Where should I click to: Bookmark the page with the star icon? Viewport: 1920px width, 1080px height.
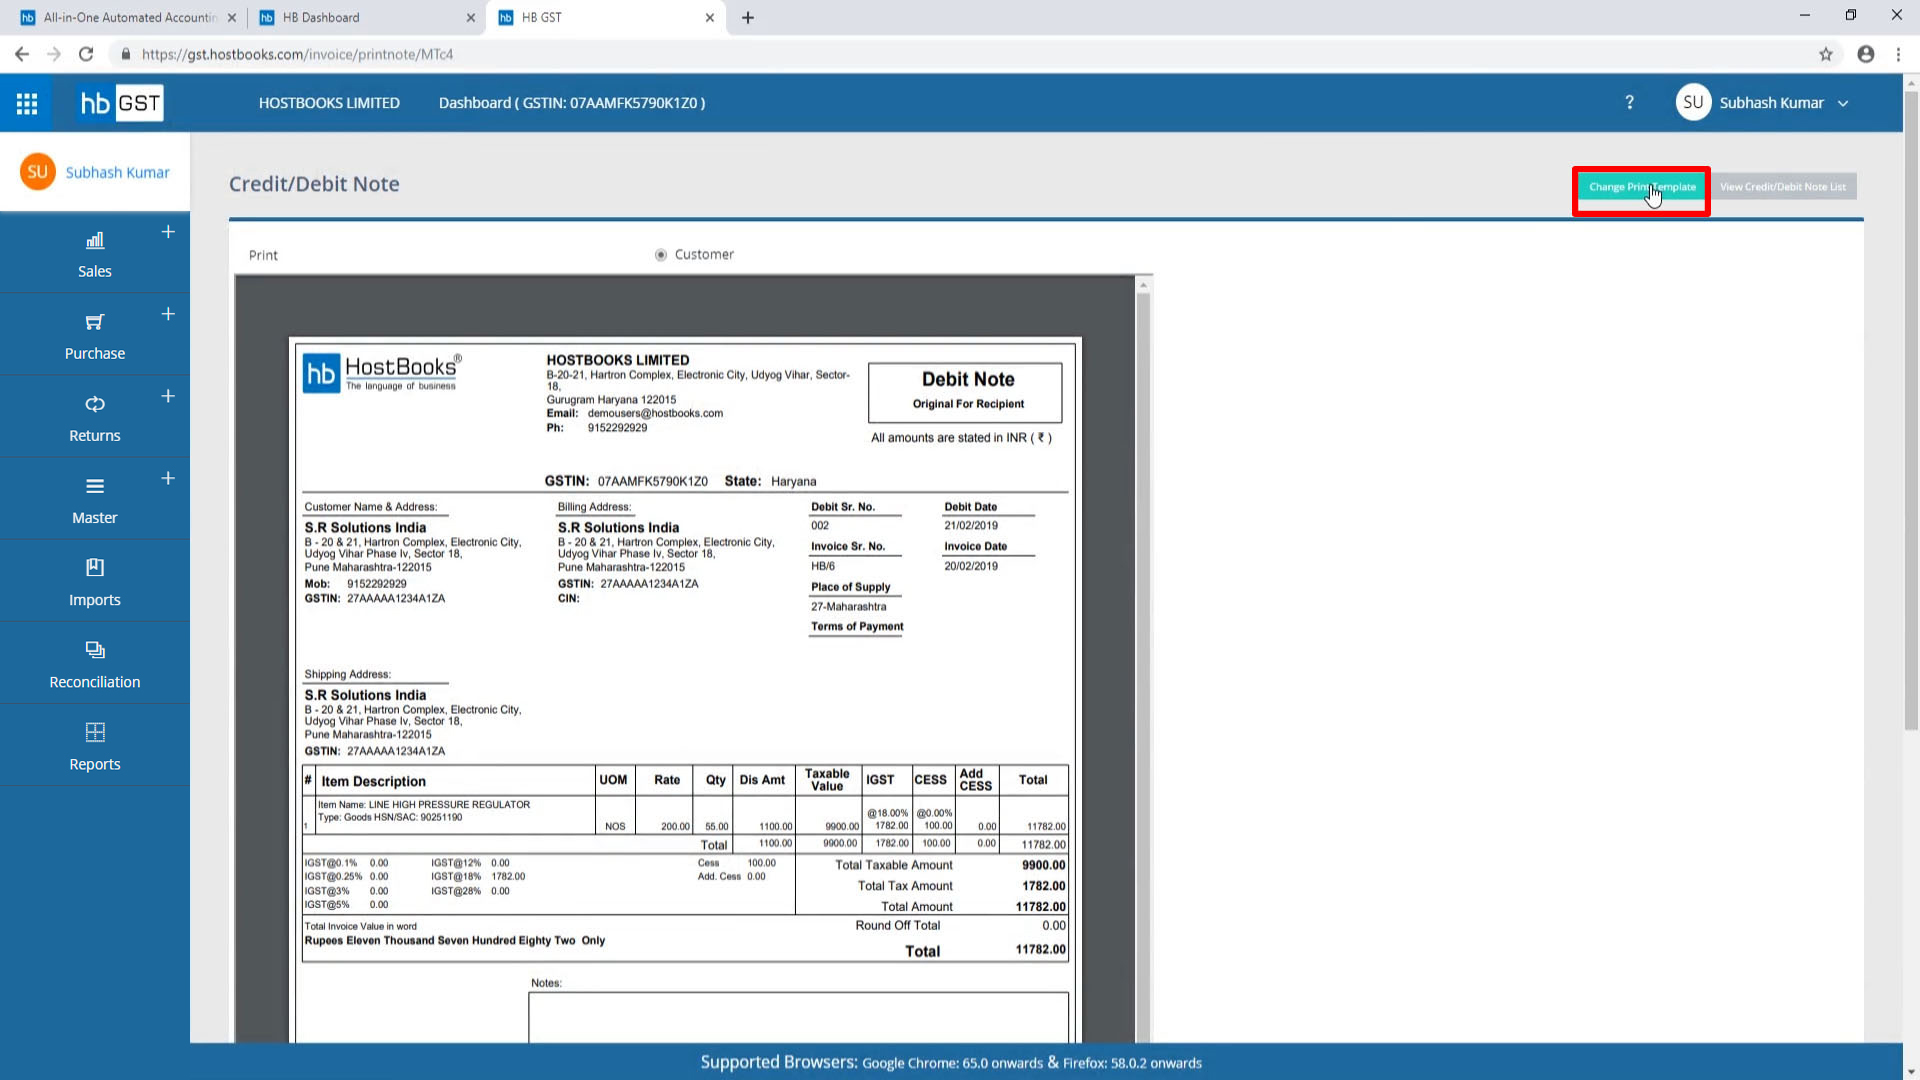tap(1825, 54)
